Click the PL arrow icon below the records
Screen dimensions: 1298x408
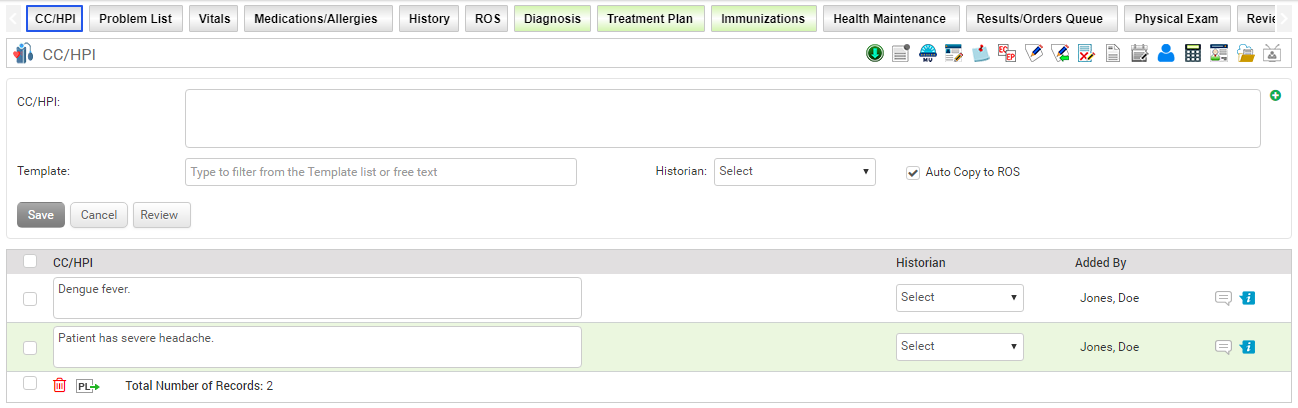pos(88,385)
